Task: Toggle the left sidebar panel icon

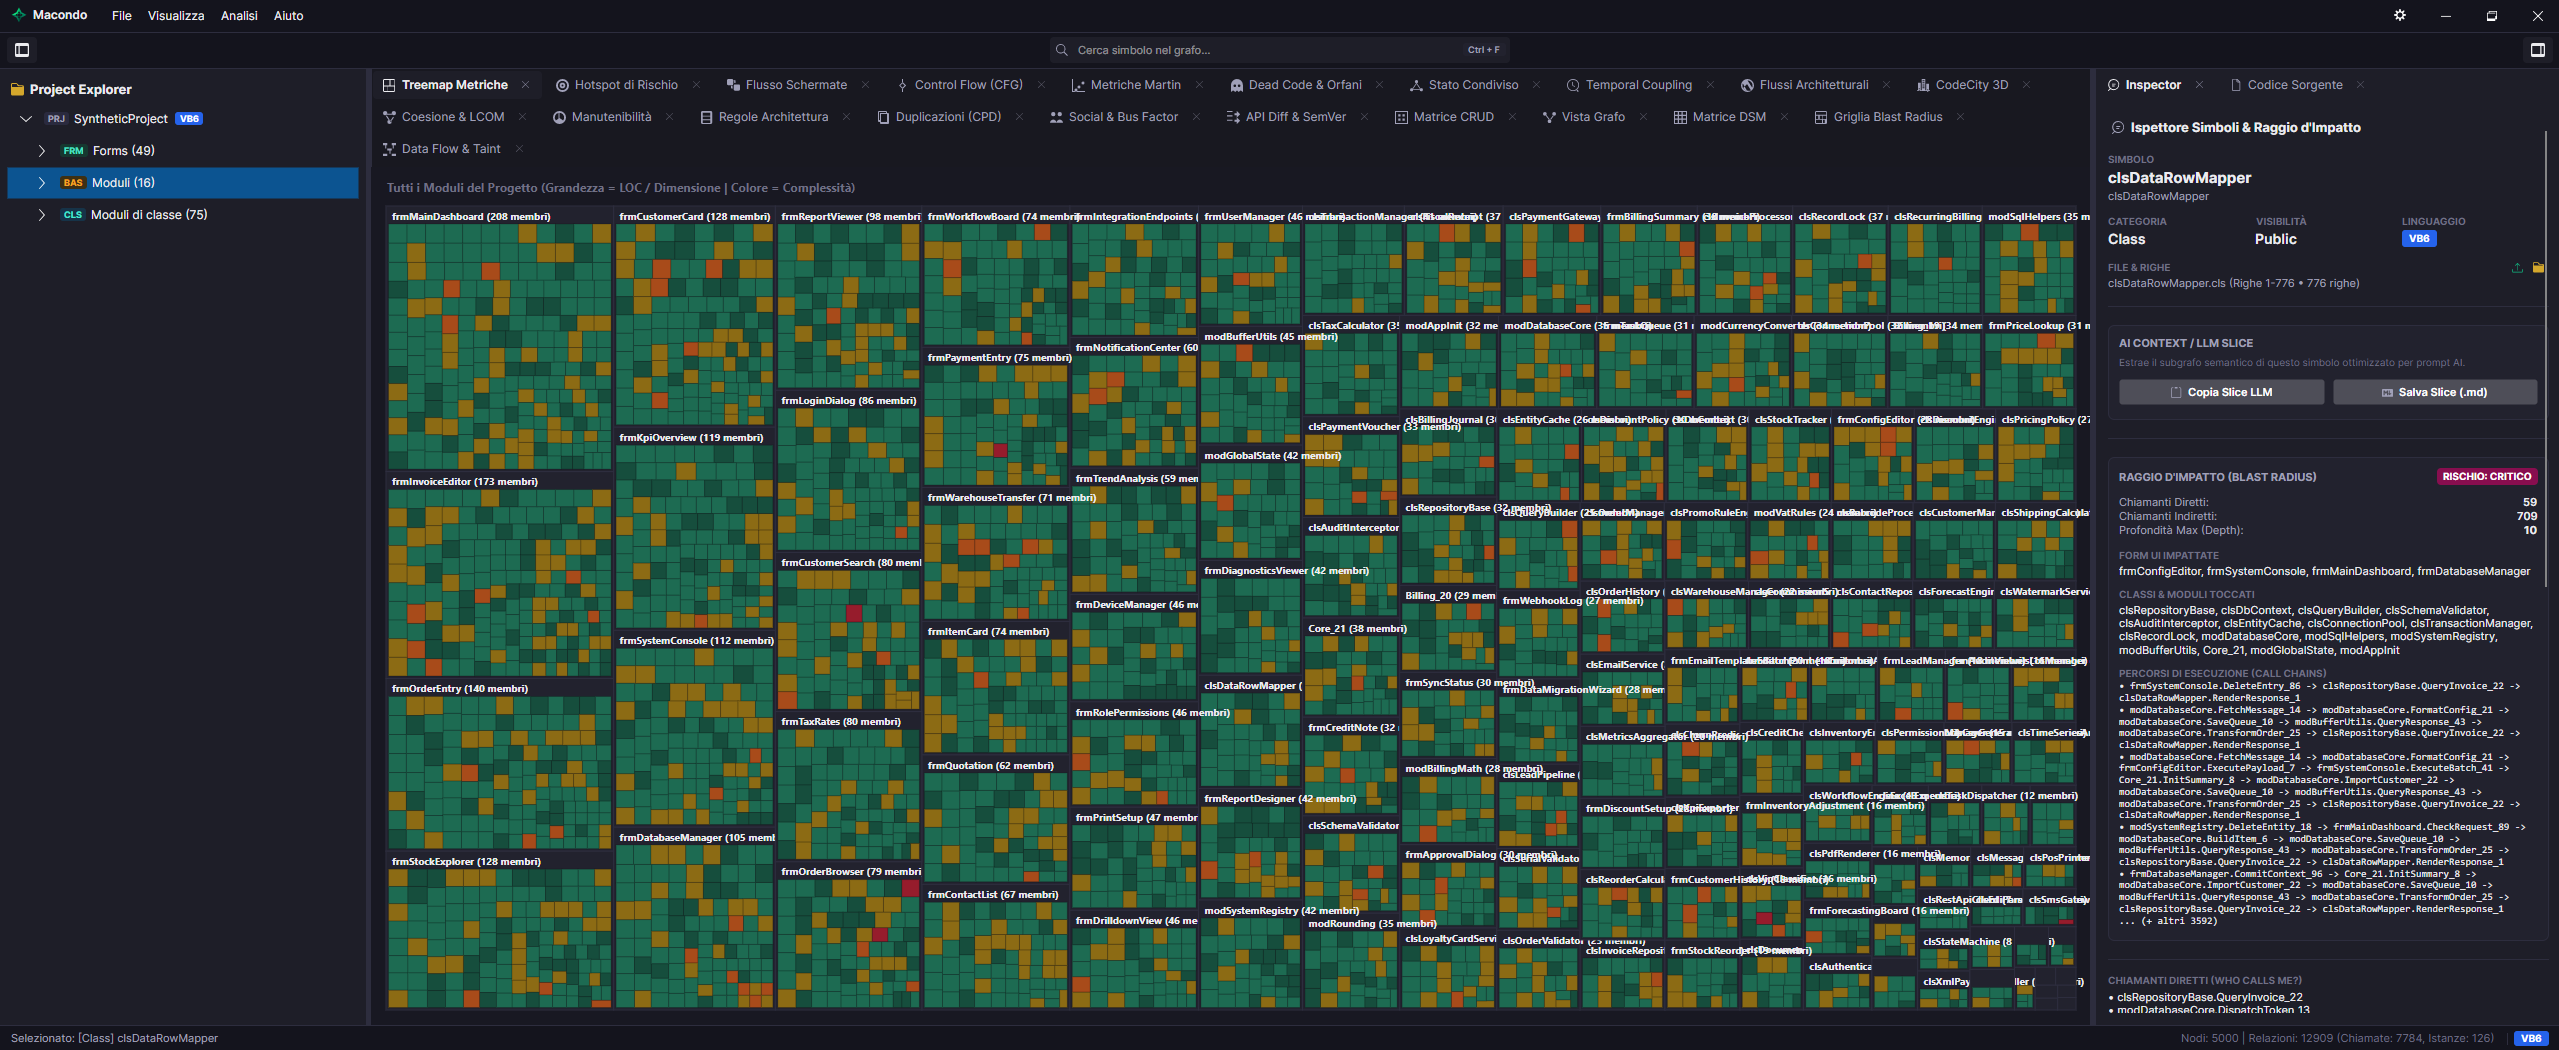Action: coord(22,50)
